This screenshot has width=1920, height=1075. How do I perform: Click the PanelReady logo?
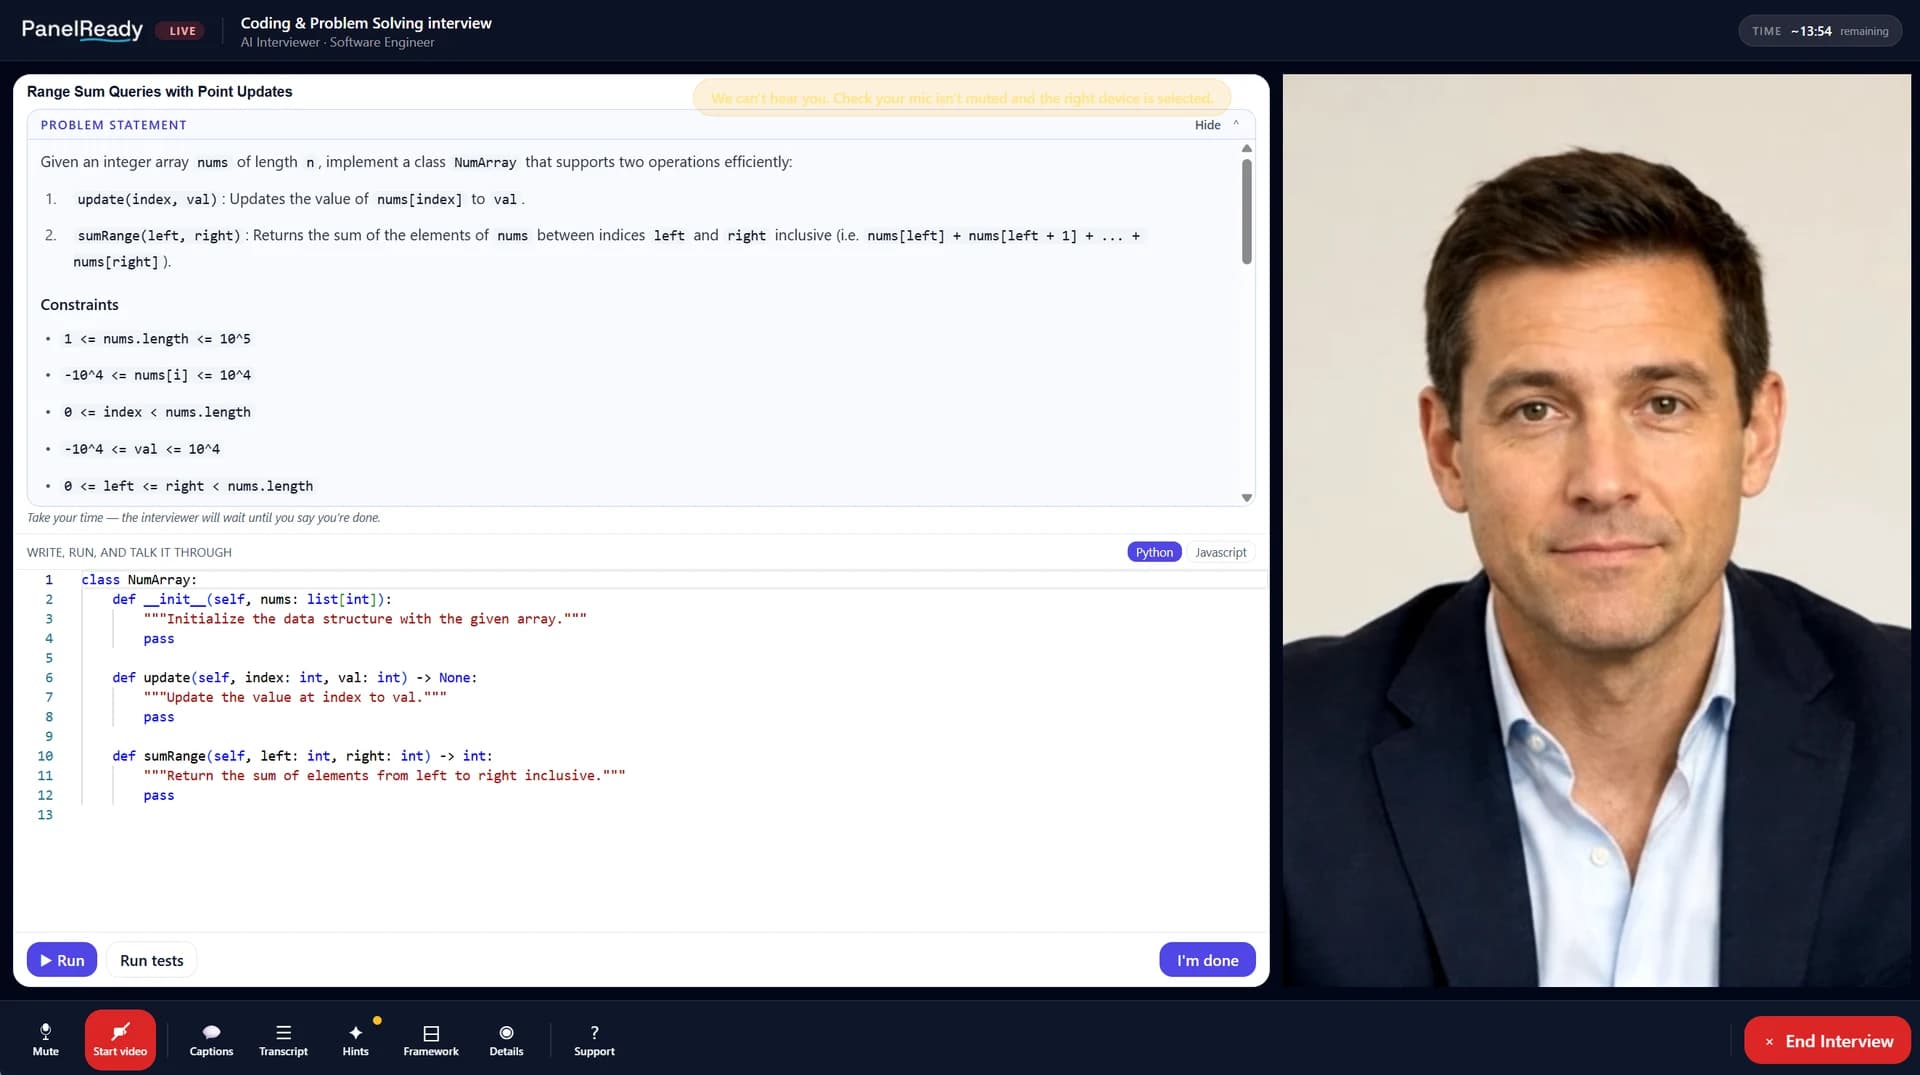(82, 30)
